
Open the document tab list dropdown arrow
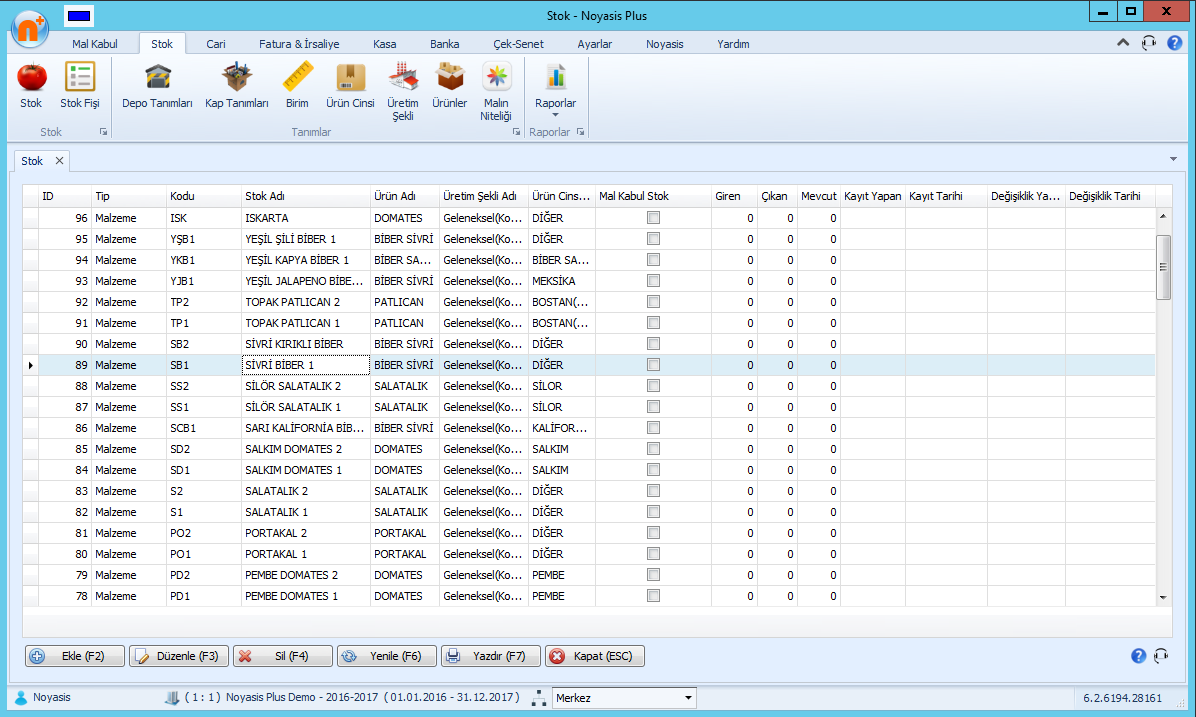(1173, 159)
